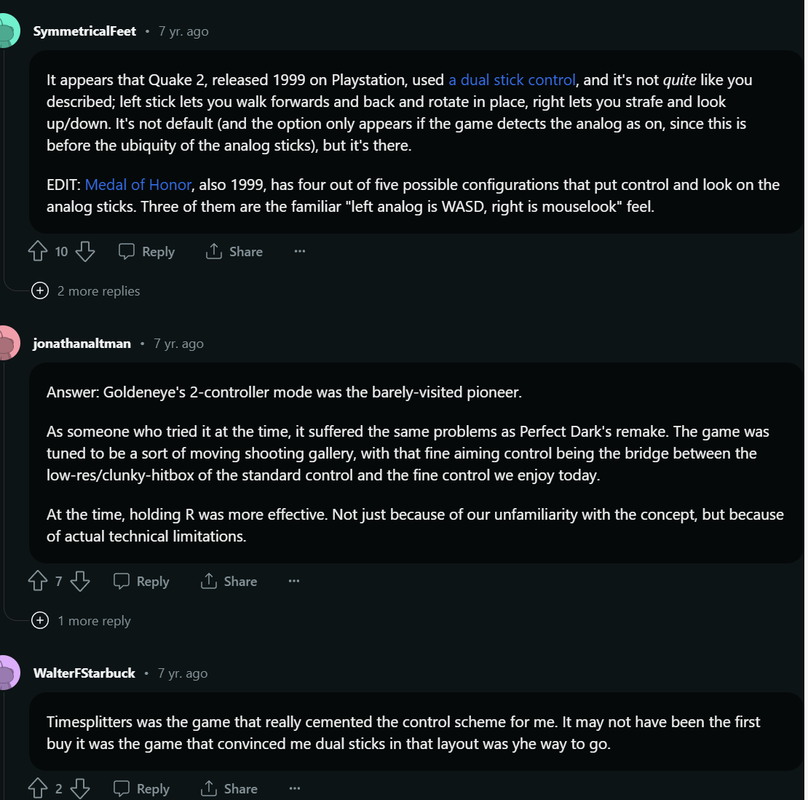
Task: Open jonathanaltman's avatar profile
Action: pos(8,344)
